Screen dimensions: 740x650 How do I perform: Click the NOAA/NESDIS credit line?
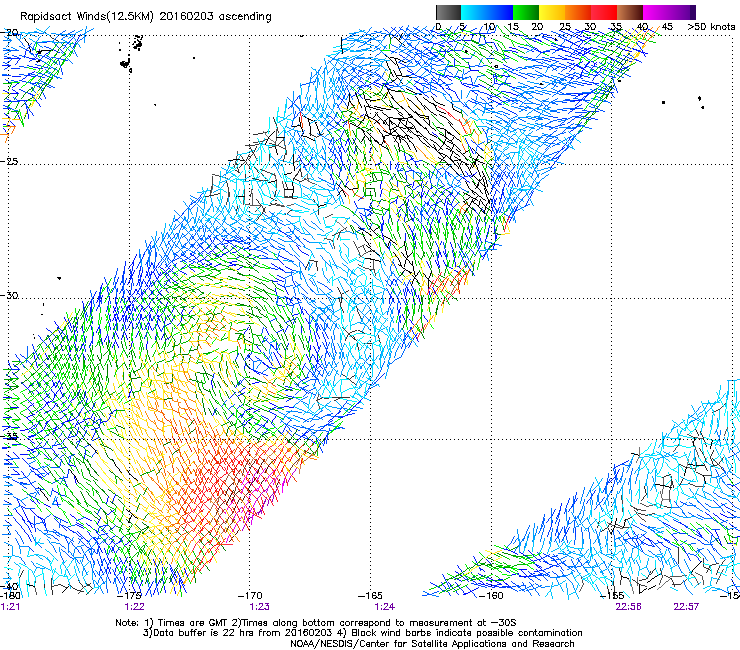point(432,644)
